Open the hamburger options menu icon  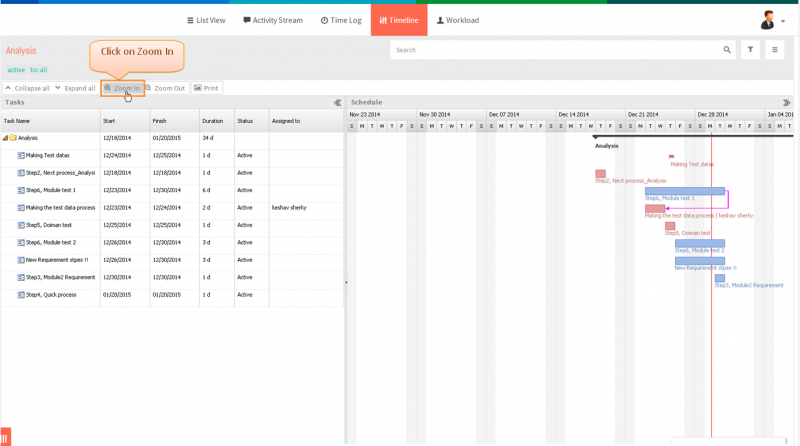point(774,49)
